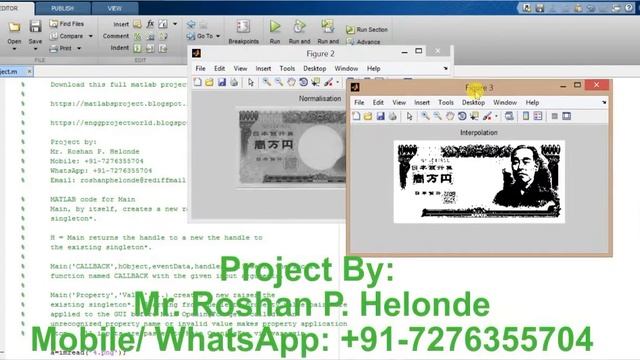Click the Compare button

point(66,36)
